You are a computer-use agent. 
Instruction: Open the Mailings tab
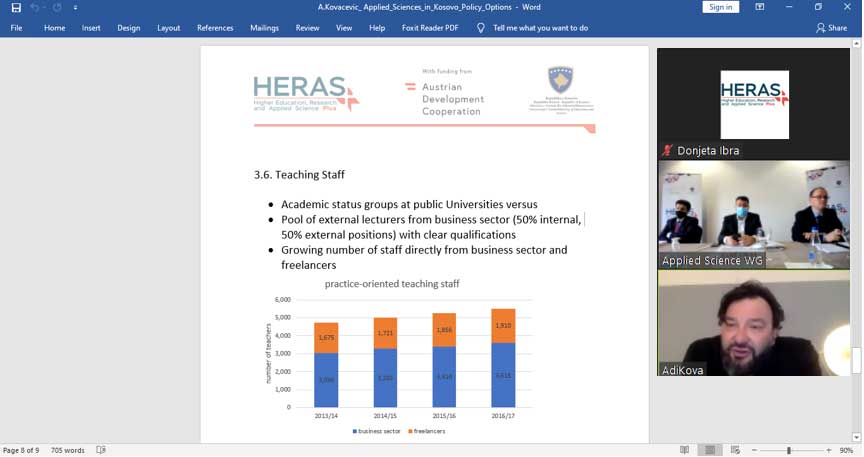coord(264,28)
